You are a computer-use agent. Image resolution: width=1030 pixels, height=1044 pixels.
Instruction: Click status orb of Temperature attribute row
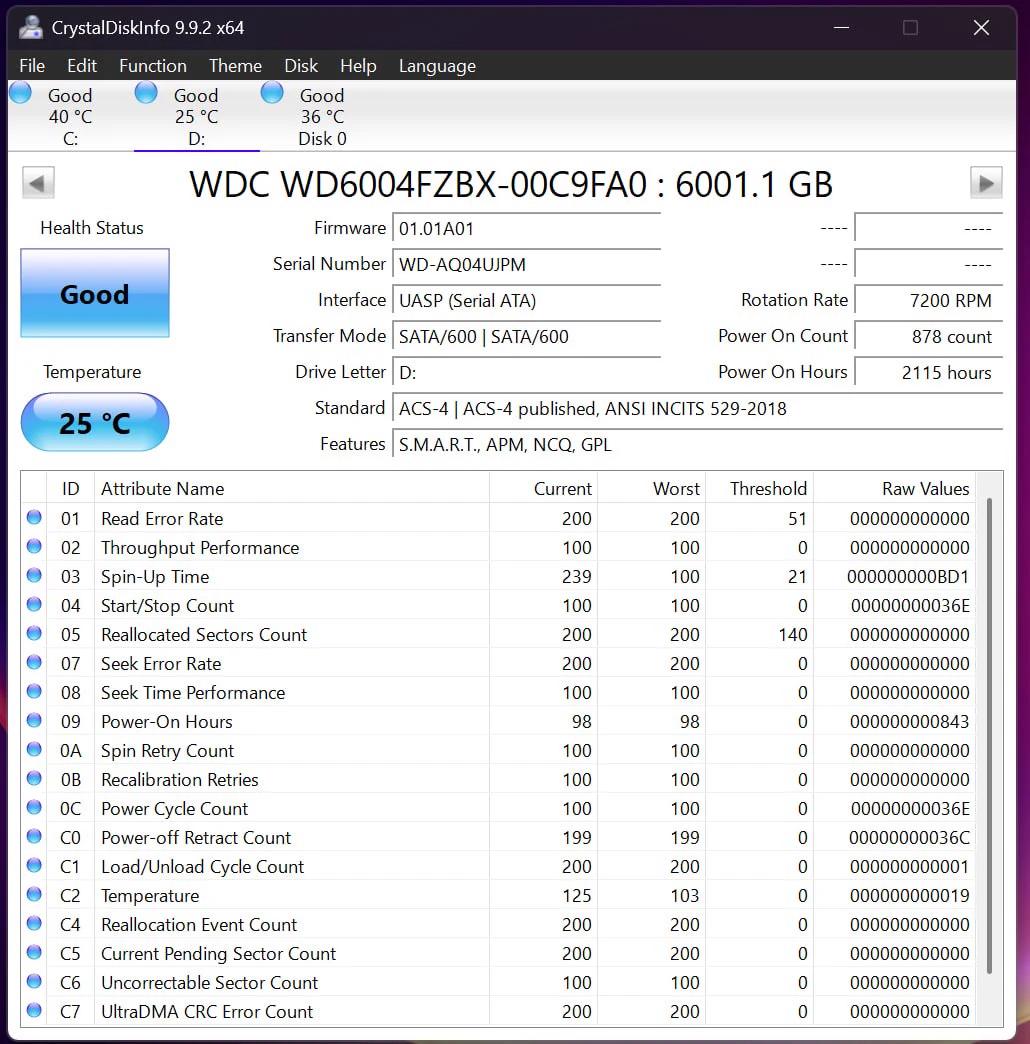click(x=34, y=894)
